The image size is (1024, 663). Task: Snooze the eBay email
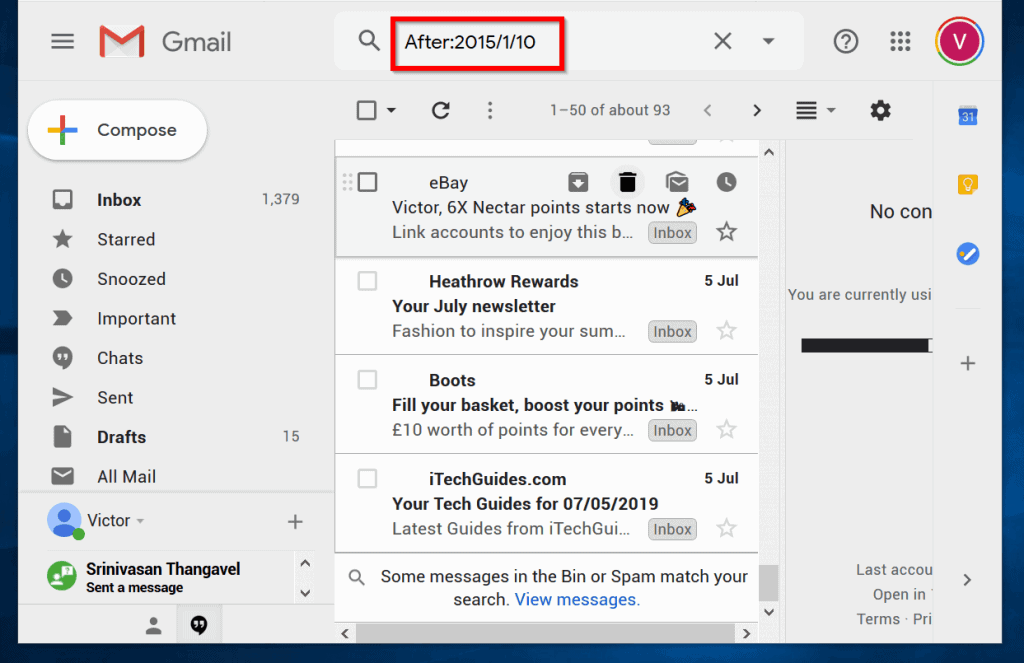tap(726, 182)
